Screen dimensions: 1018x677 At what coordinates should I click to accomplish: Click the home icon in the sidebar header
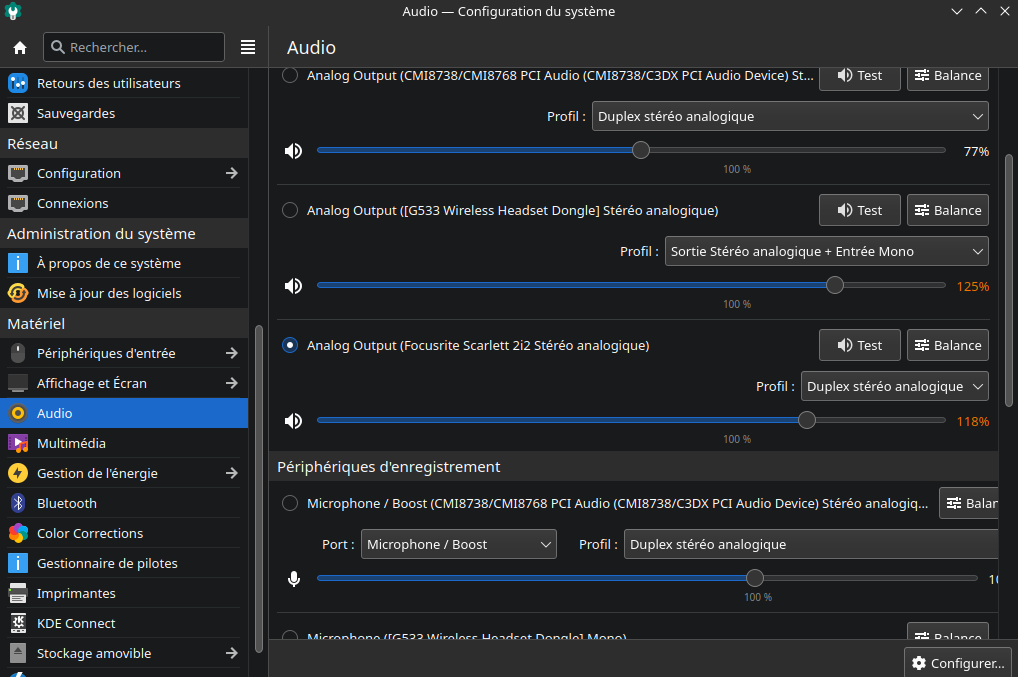click(19, 47)
